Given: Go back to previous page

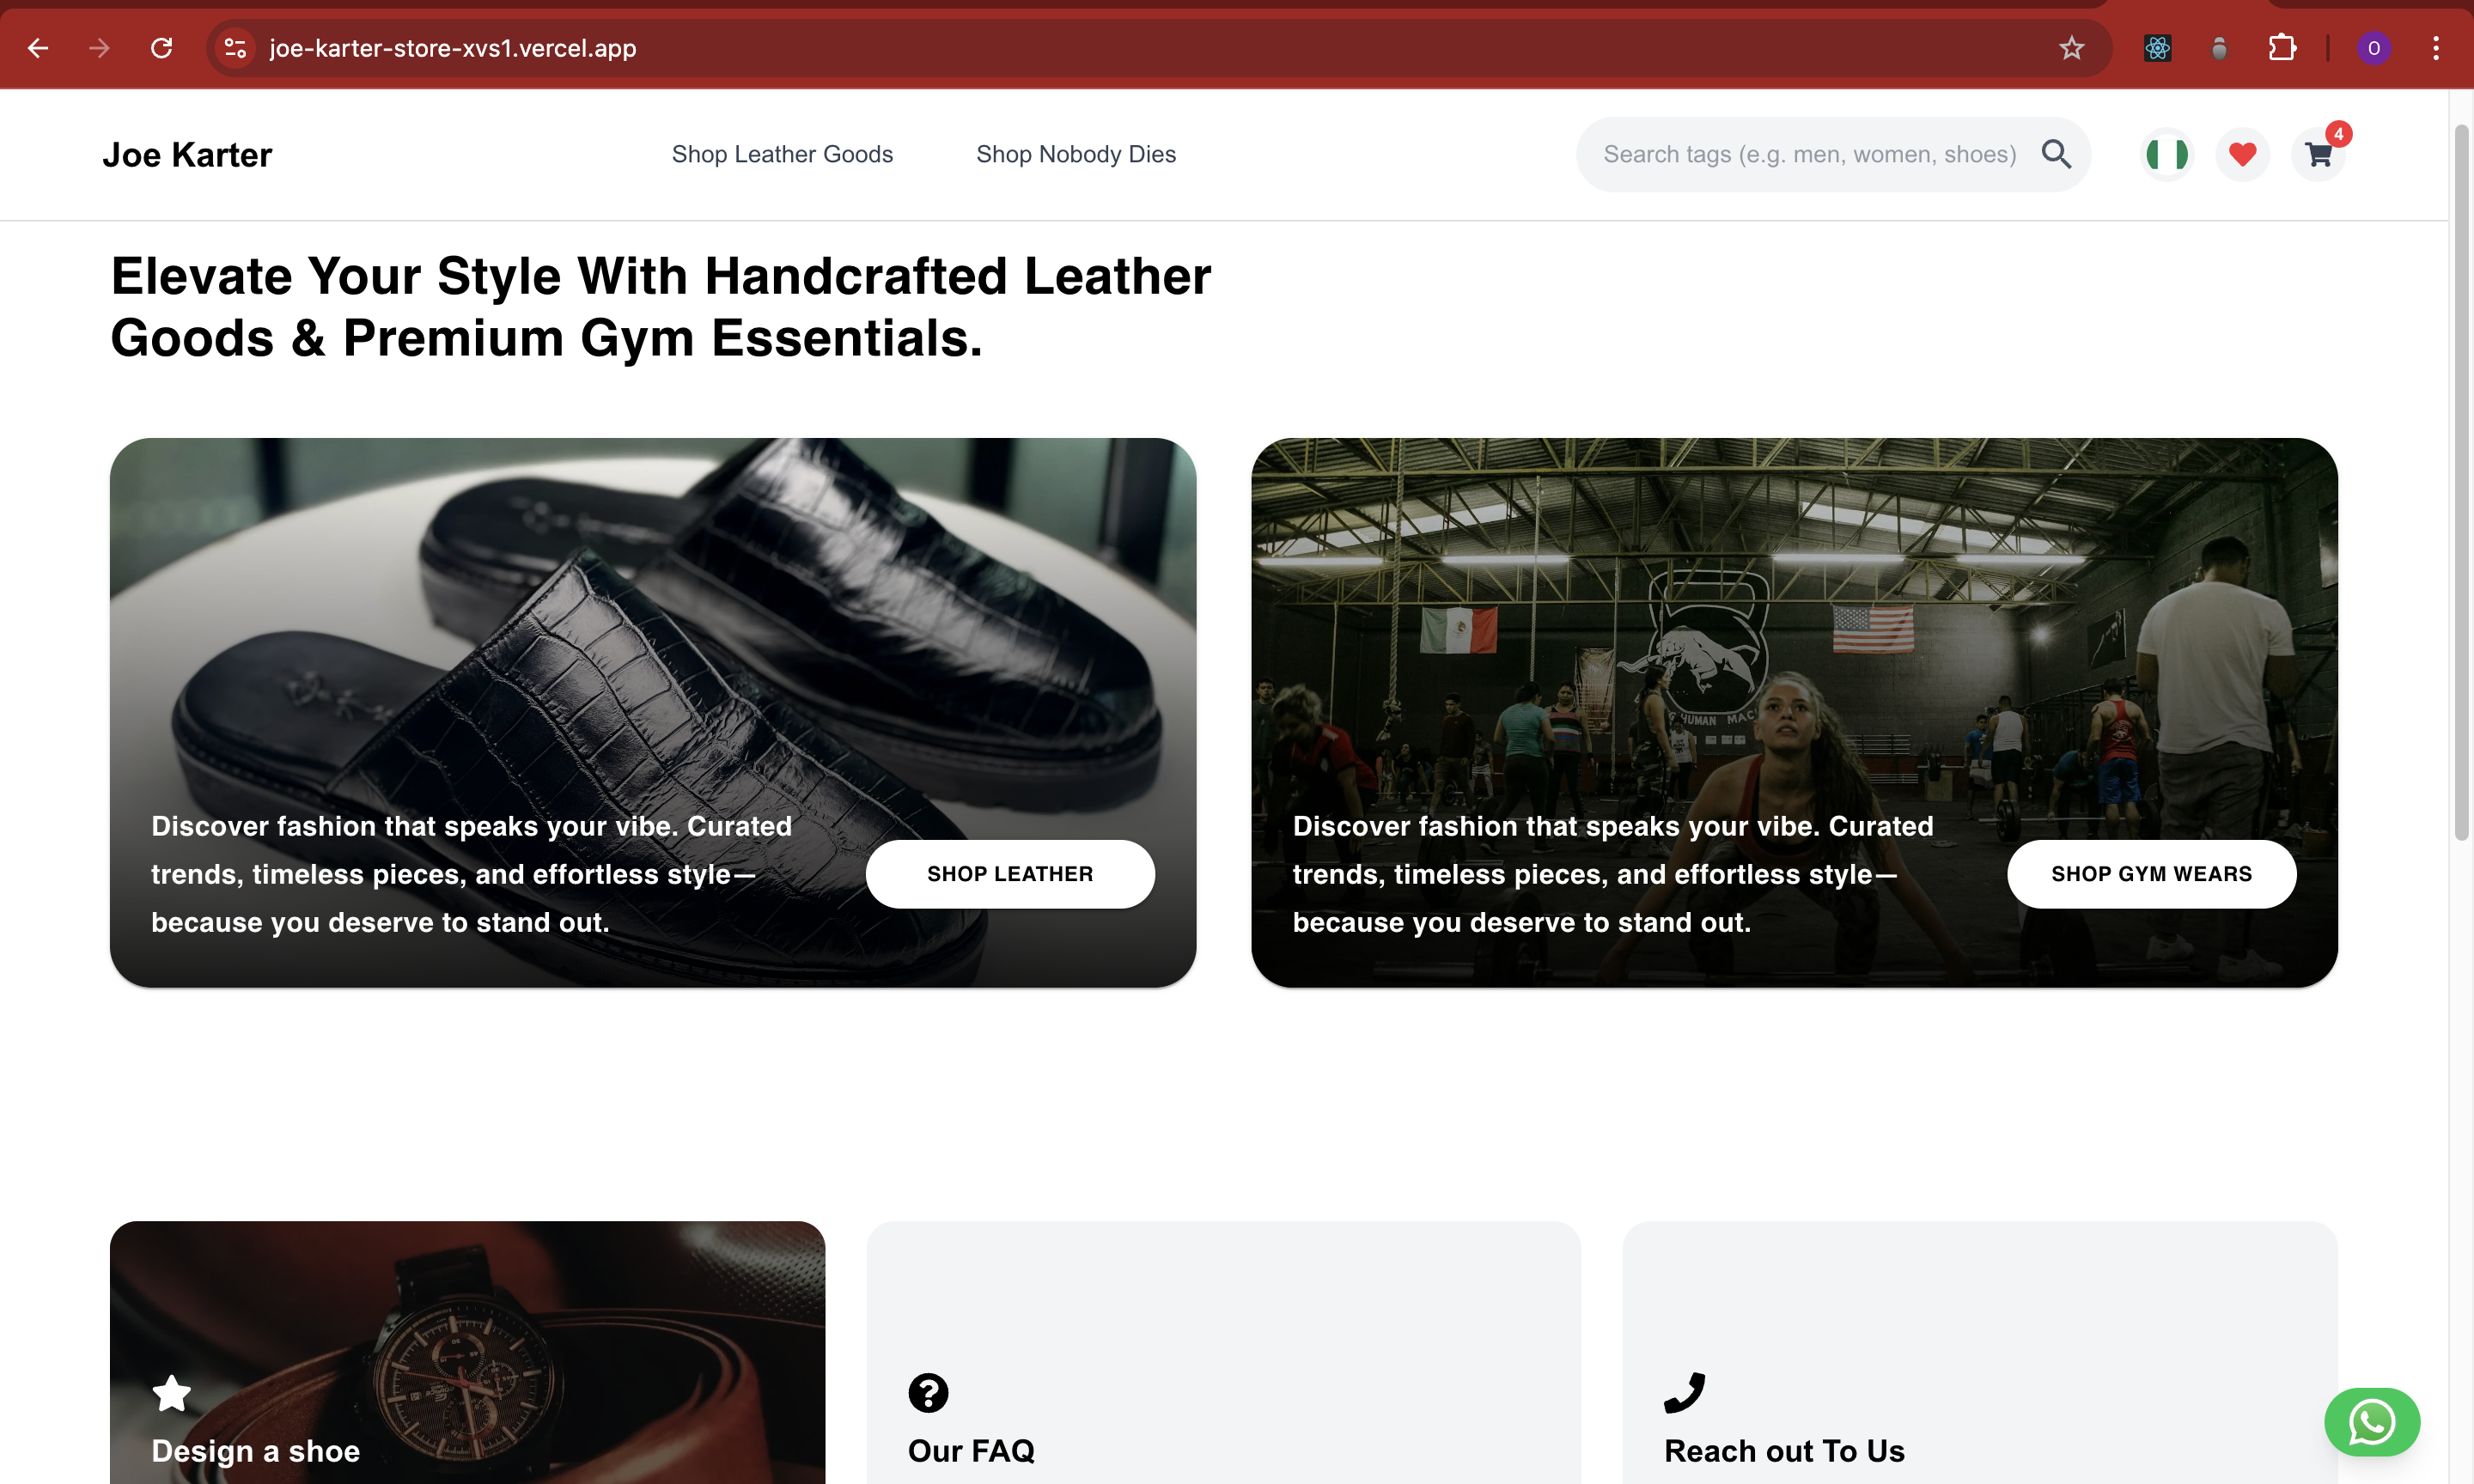Looking at the screenshot, I should pos(38,48).
